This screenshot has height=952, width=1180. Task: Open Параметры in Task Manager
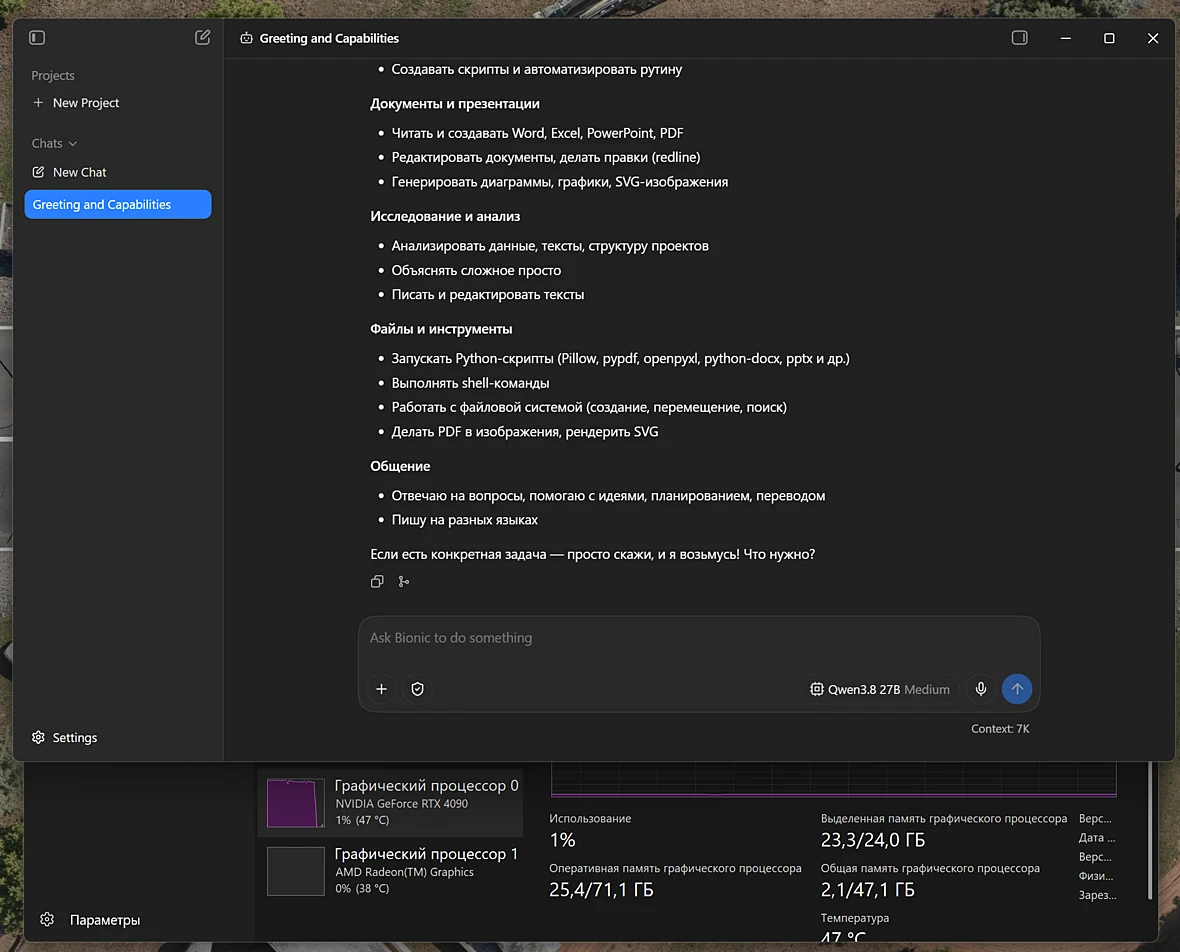(x=90, y=920)
